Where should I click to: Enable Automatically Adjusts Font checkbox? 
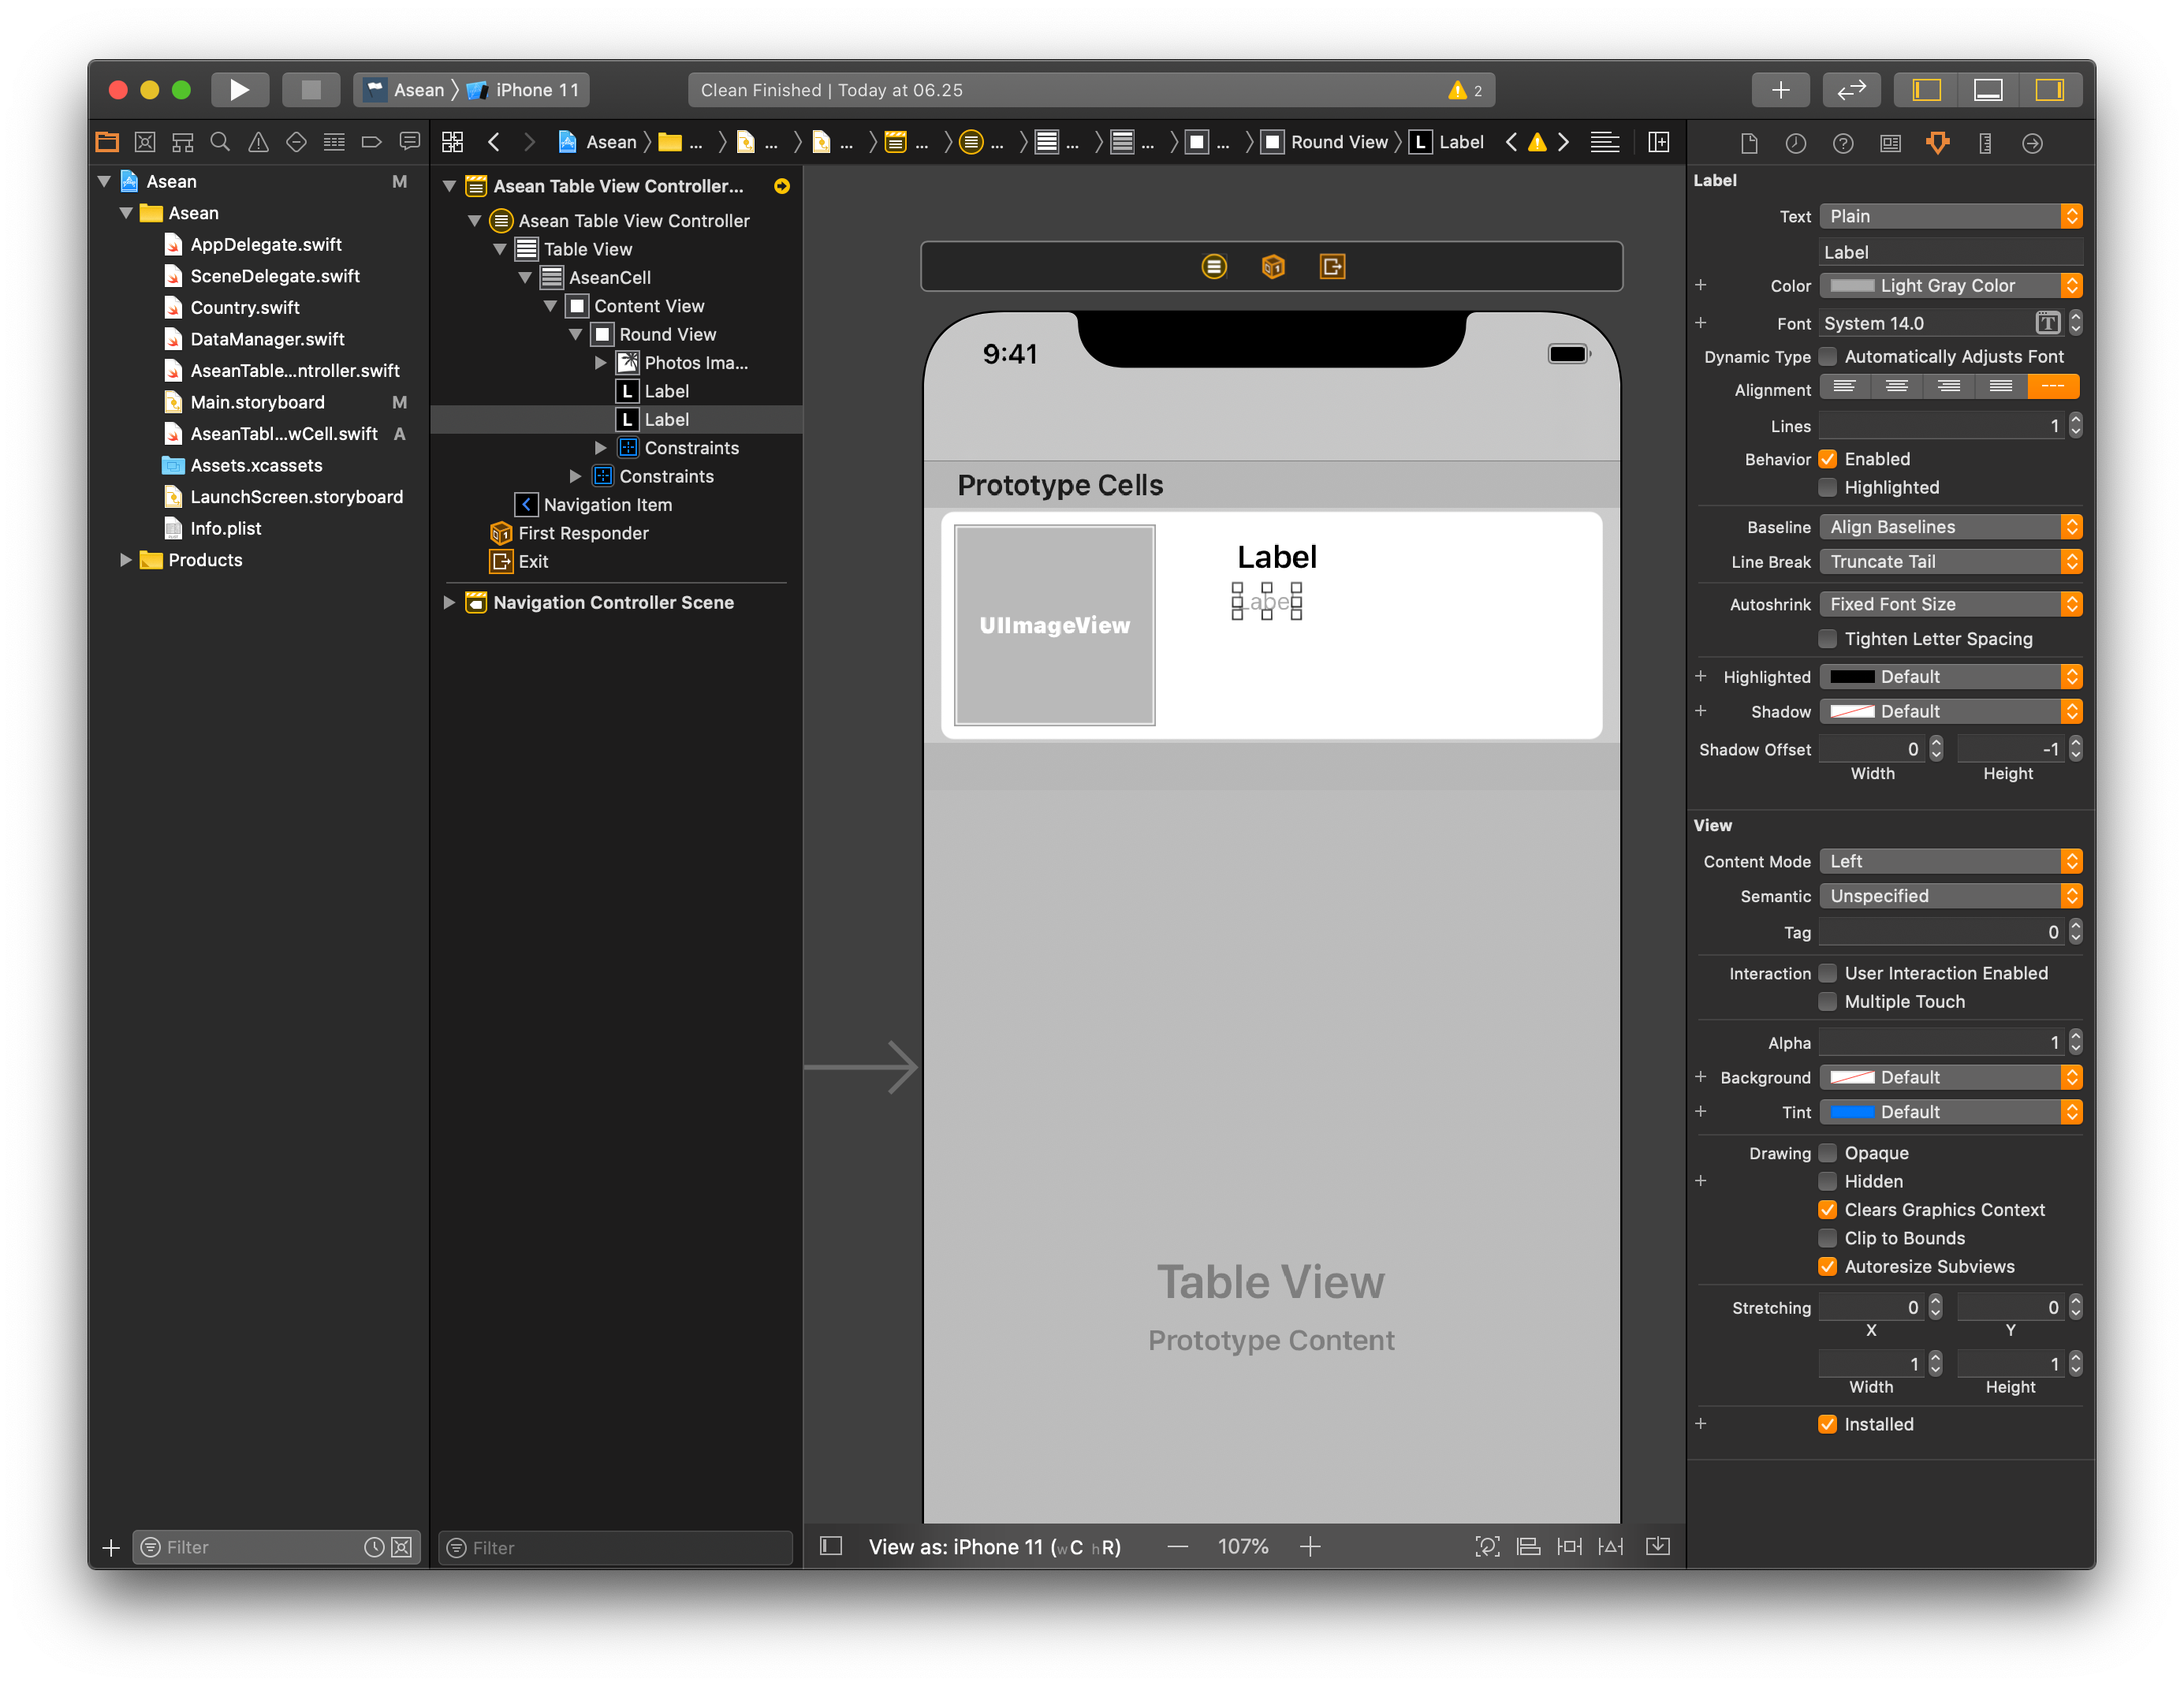(1827, 357)
